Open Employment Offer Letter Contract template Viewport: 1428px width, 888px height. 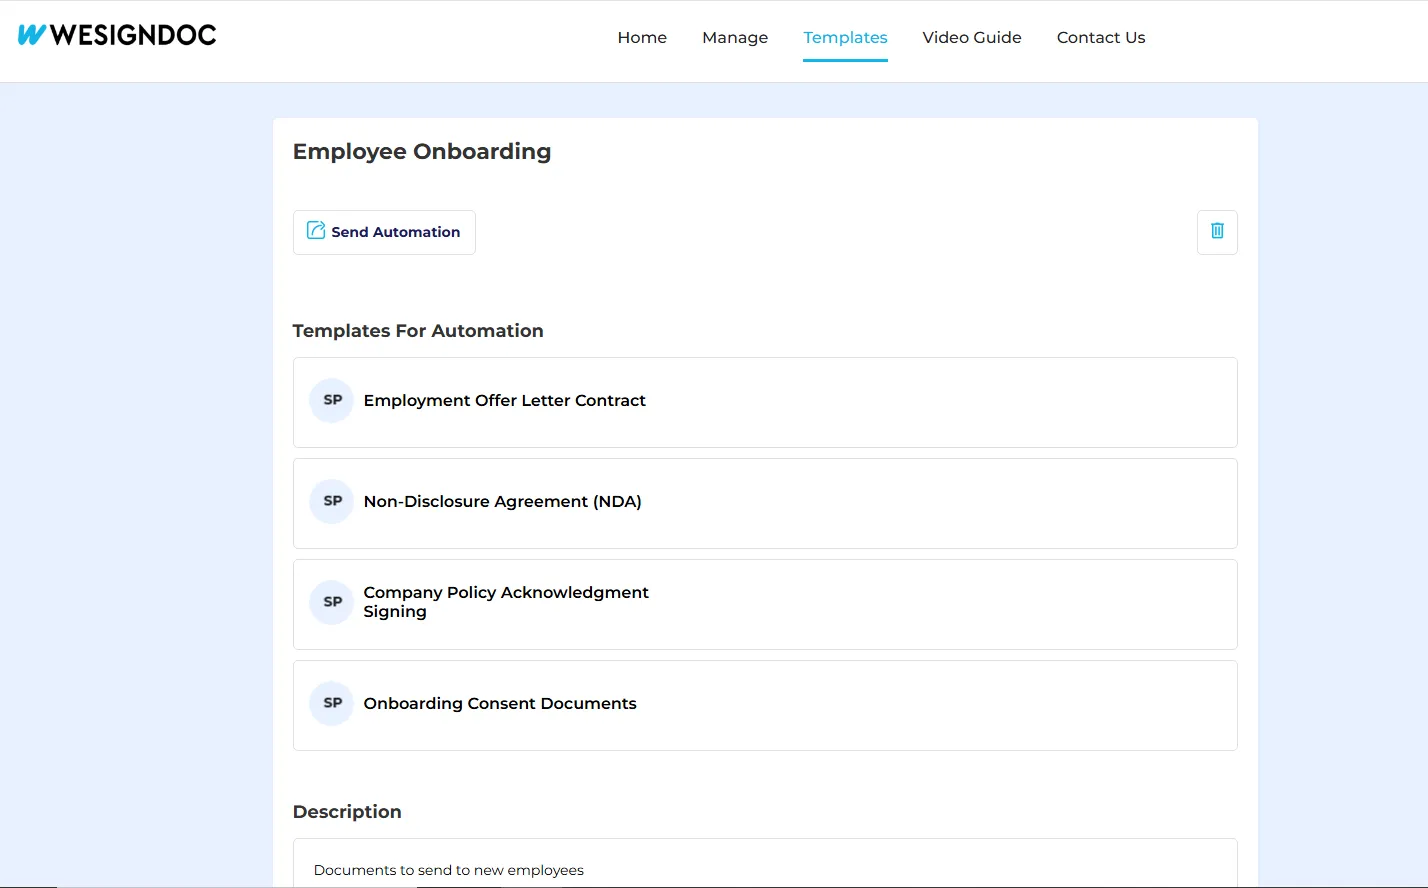504,401
